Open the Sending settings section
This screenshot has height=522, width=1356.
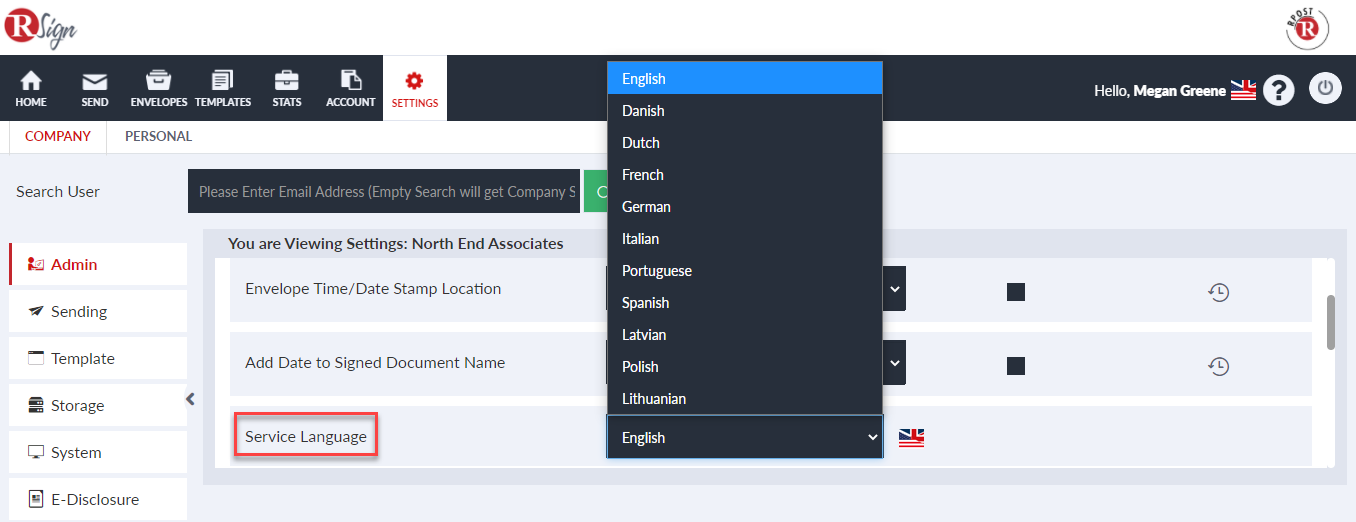(98, 311)
